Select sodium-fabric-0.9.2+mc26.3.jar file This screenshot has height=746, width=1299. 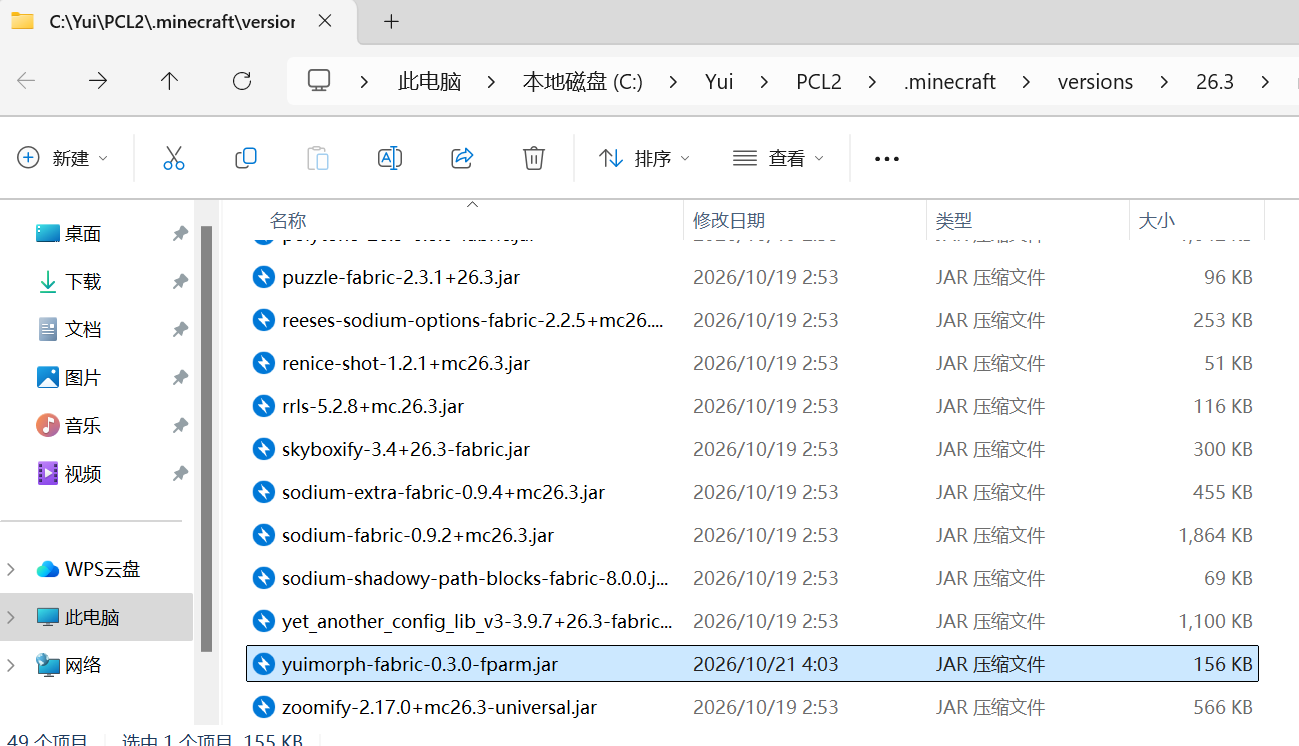[752, 535]
